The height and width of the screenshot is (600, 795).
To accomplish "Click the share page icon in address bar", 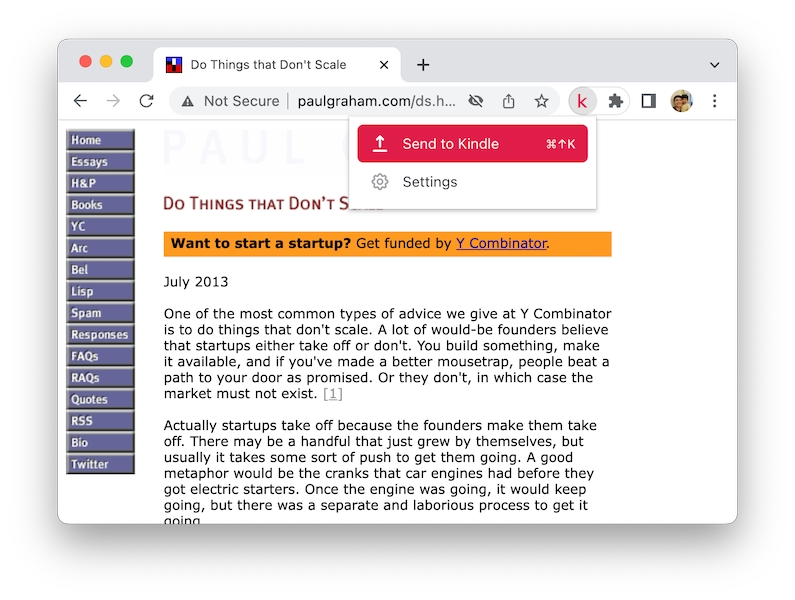I will click(508, 101).
